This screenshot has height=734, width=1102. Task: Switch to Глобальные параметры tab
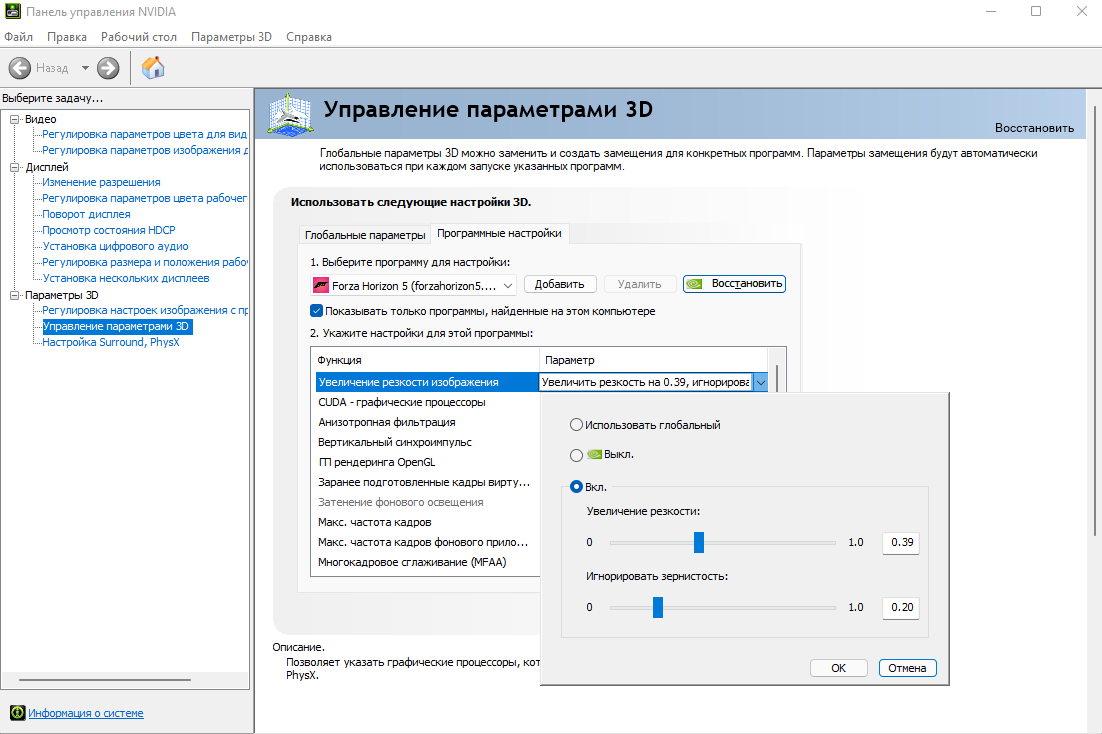365,235
